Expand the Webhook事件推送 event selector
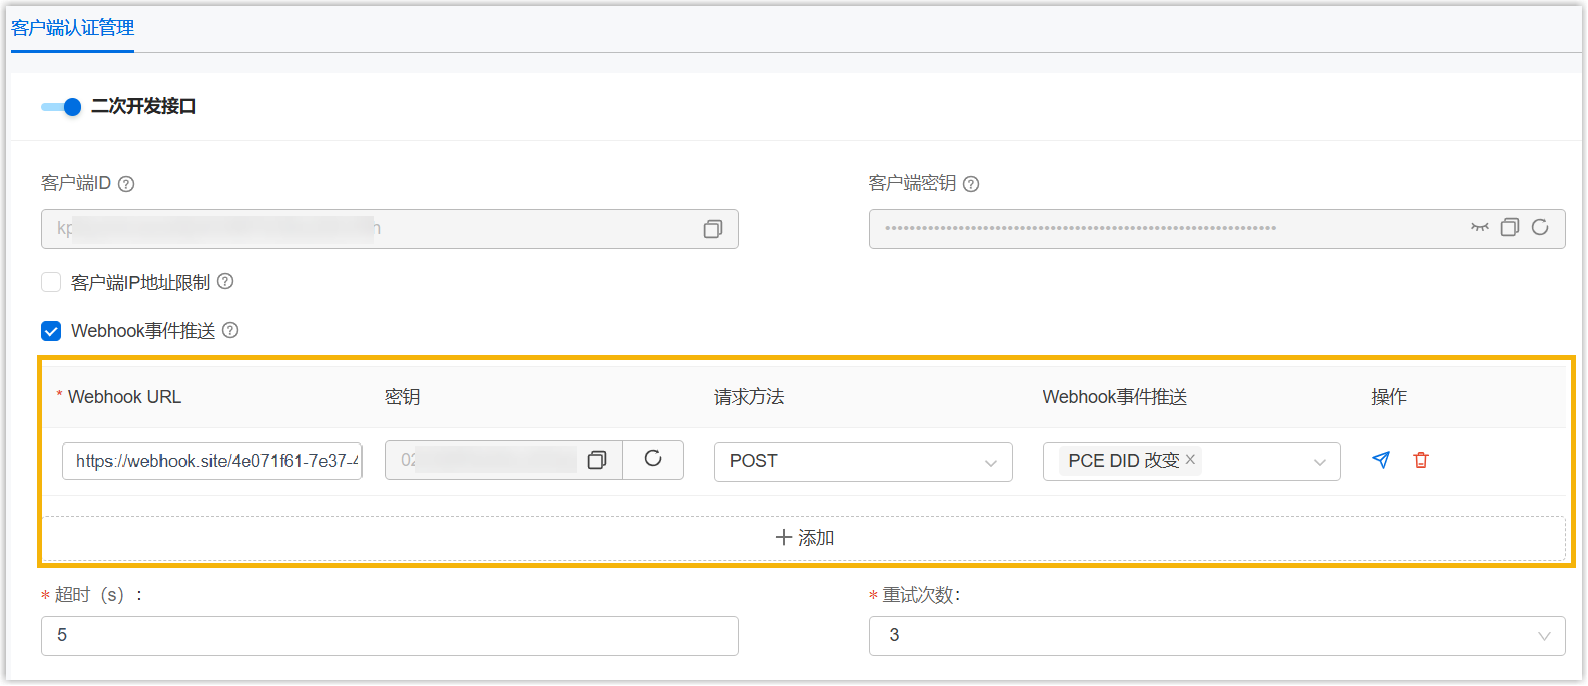 1319,462
